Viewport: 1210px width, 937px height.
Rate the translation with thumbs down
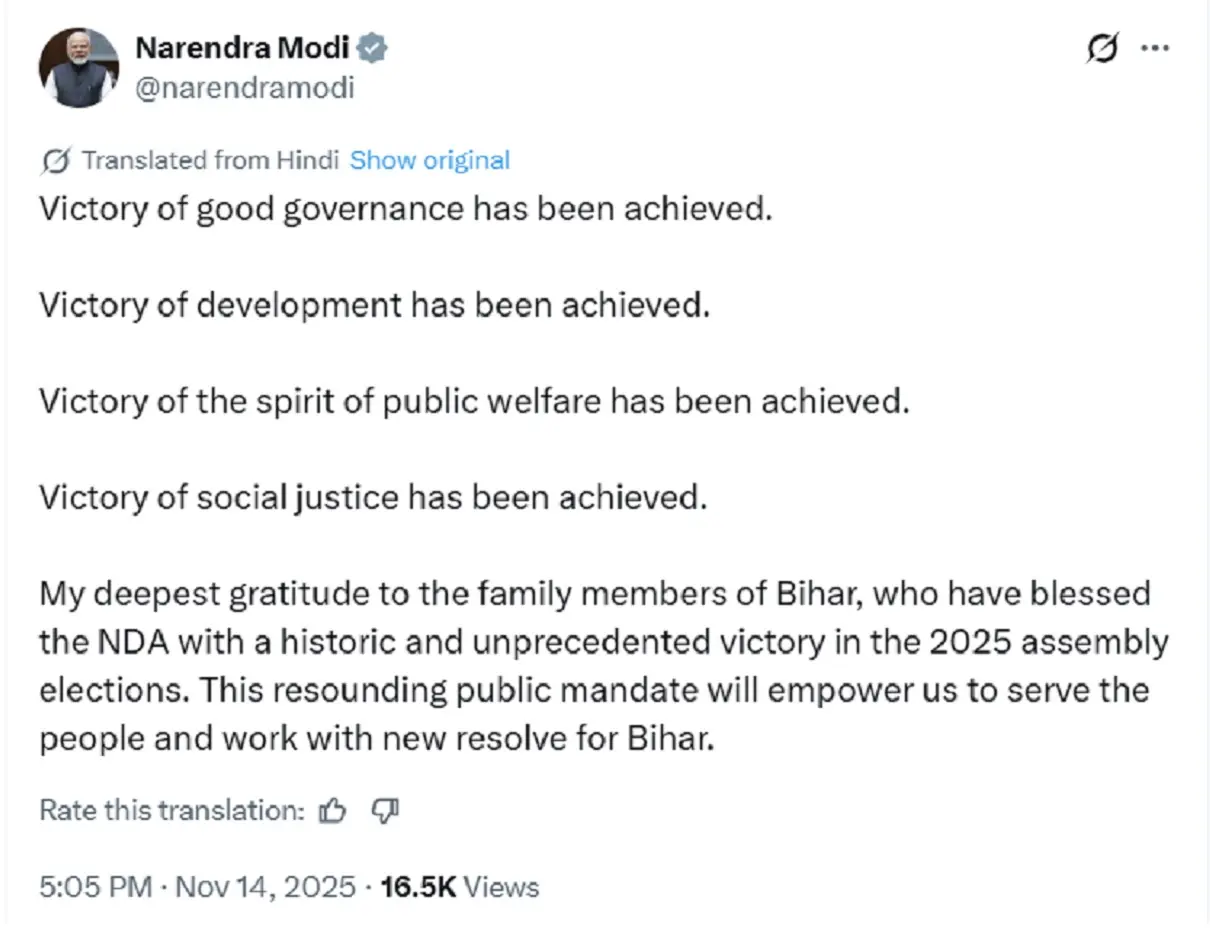[385, 811]
